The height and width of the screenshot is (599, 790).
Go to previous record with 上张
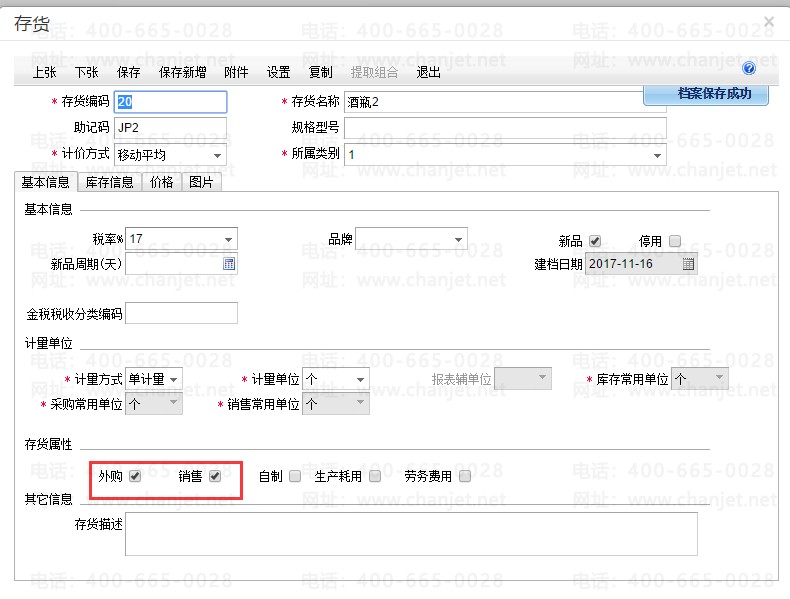(x=44, y=73)
